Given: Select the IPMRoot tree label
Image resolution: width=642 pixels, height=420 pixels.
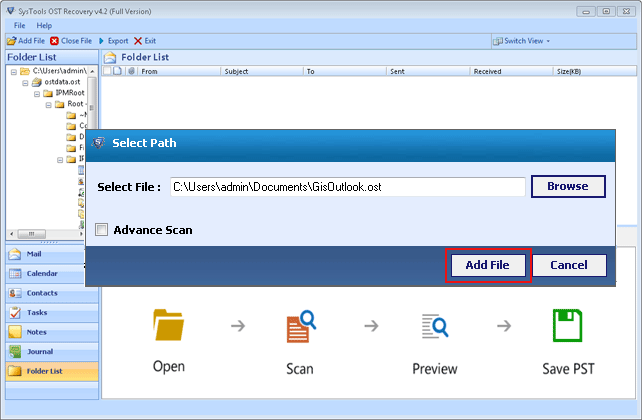Looking at the screenshot, I should 70,93.
